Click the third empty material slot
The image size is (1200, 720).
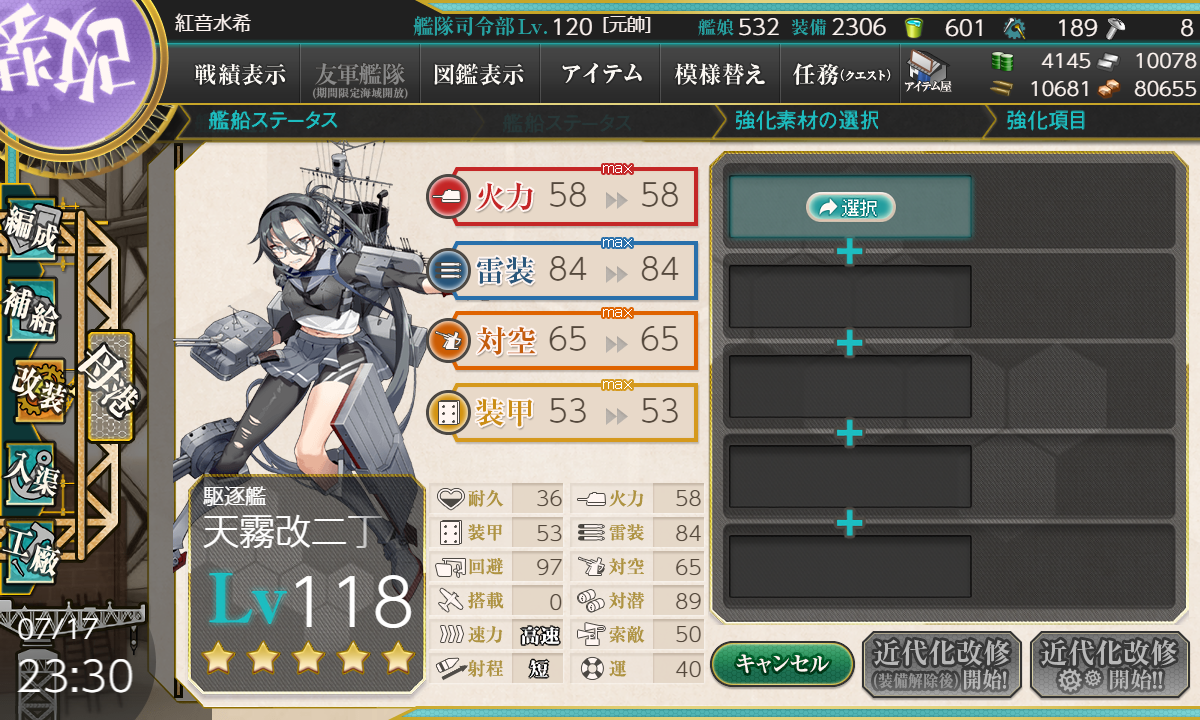[850, 386]
